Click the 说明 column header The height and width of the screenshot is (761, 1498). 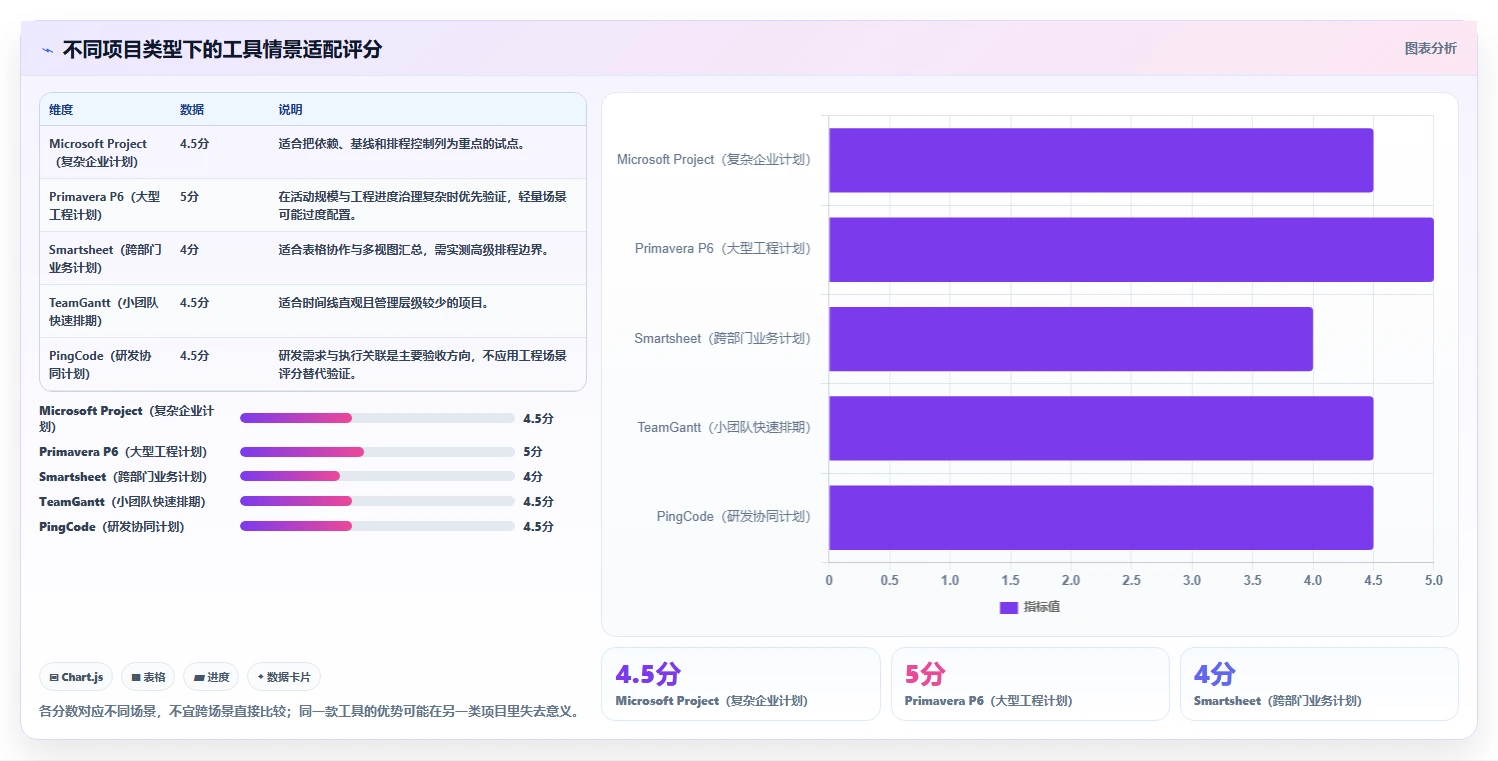coord(290,110)
